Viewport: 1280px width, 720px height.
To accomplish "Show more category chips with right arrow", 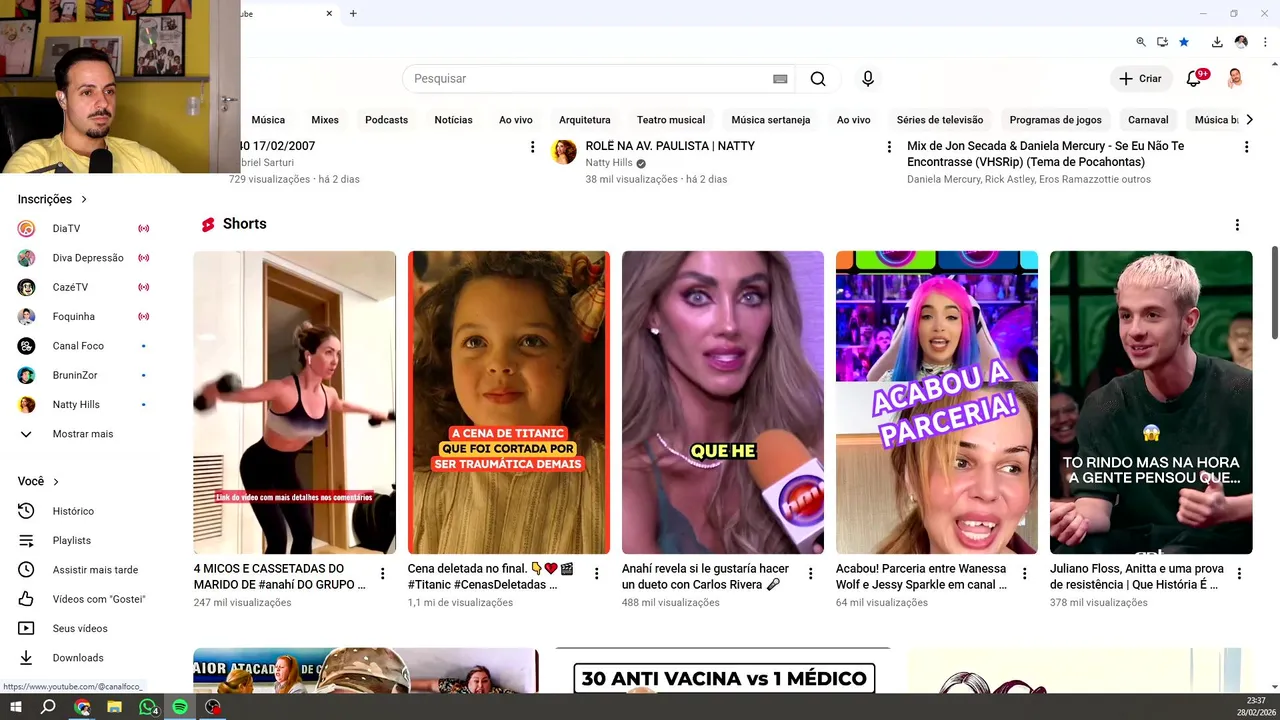I will [1249, 120].
